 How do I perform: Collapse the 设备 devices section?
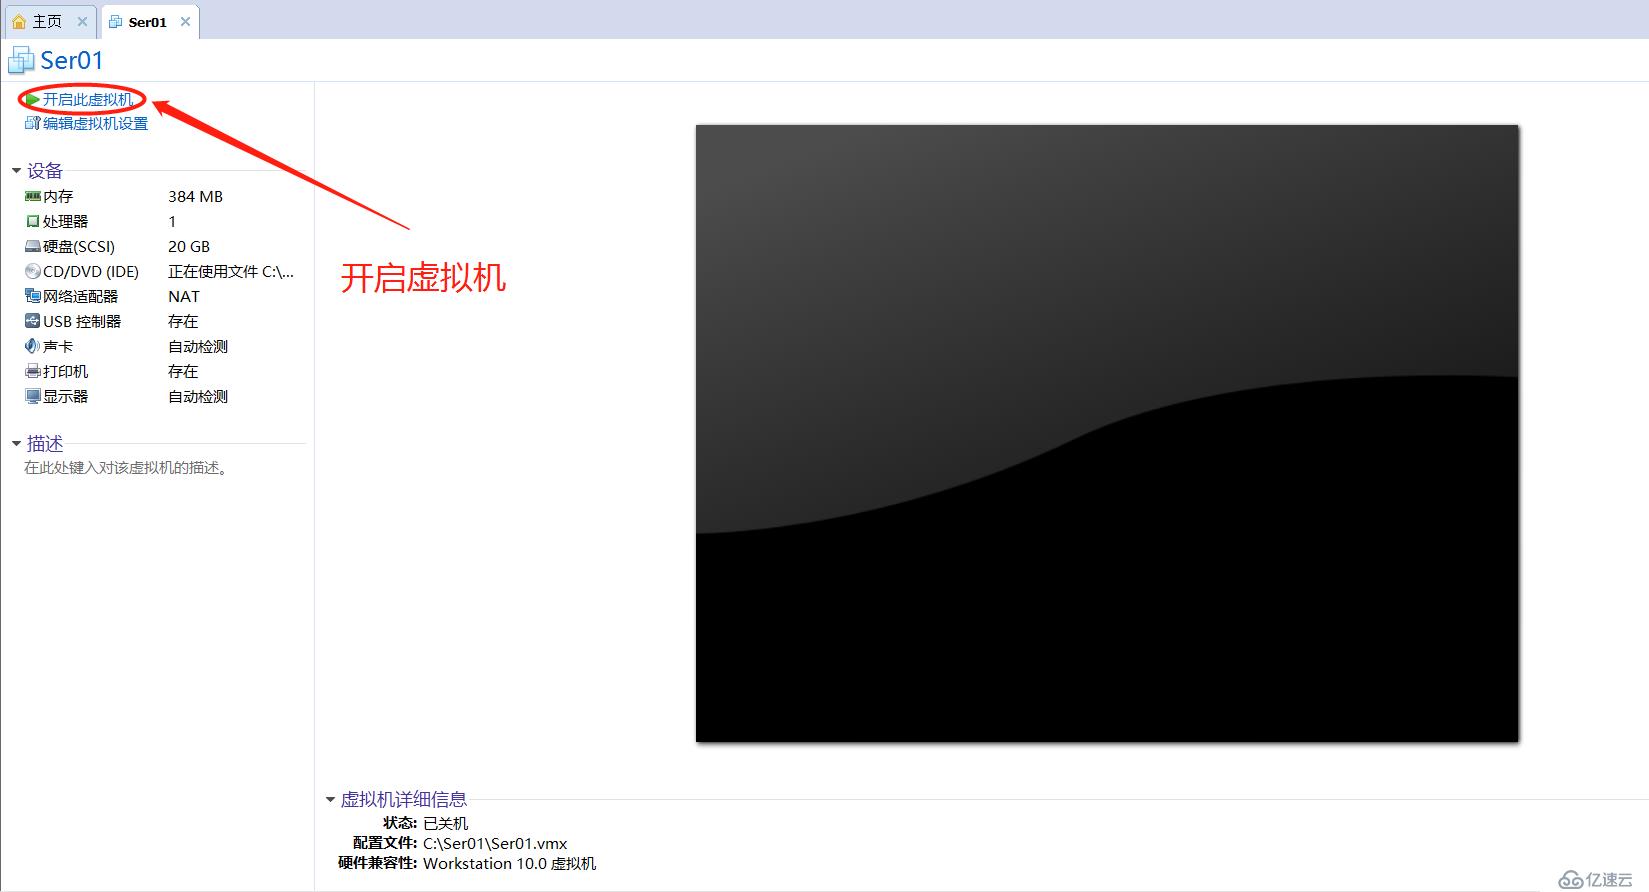coord(16,171)
